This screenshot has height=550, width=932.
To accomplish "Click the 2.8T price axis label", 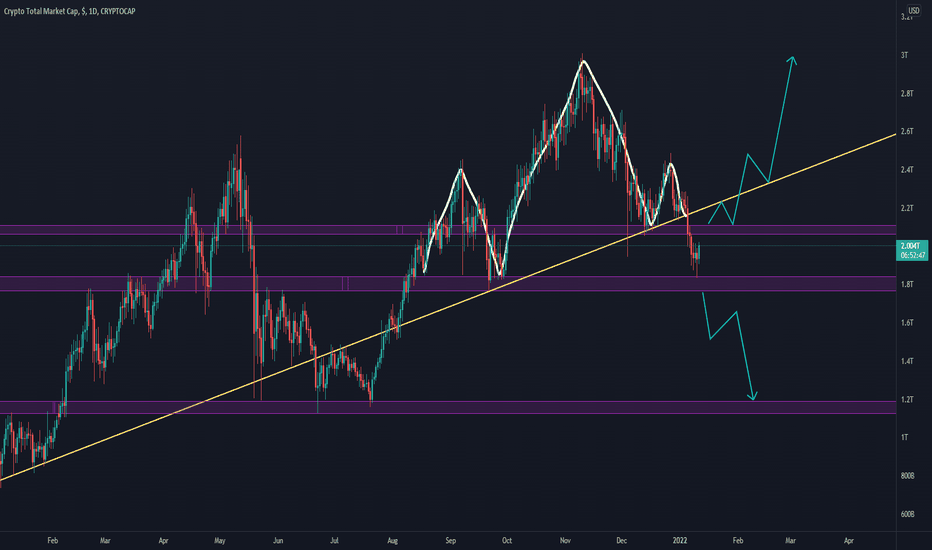I will click(x=906, y=93).
